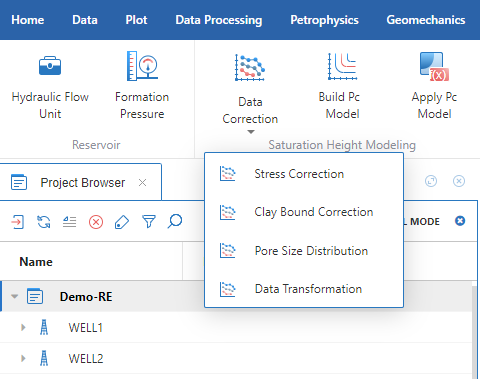480x379 pixels.
Task: Select the tag label icon in browser toolbar
Action: (x=122, y=222)
